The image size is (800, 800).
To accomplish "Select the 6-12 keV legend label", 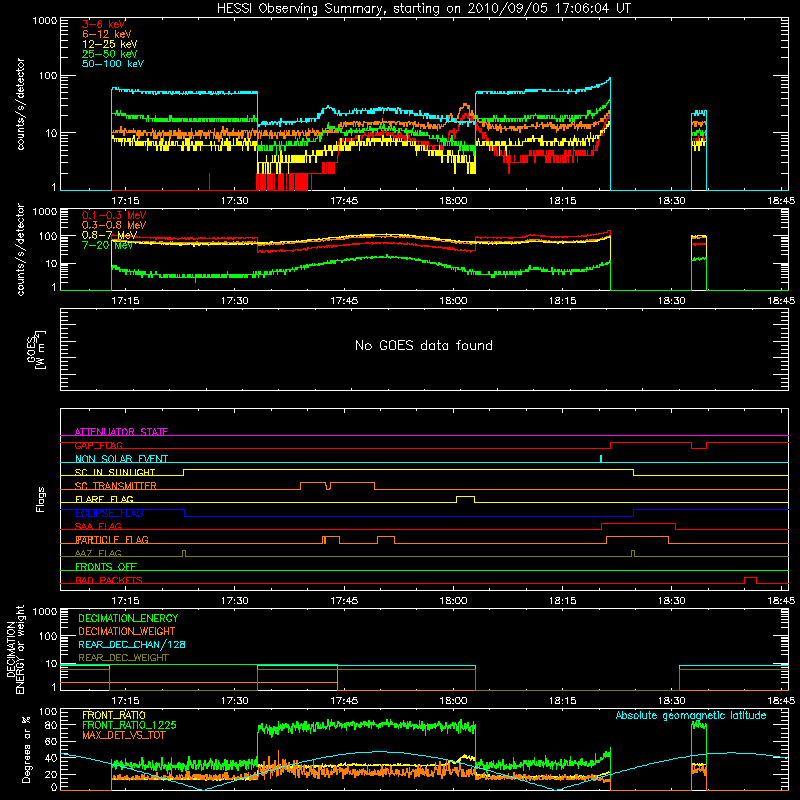I will point(107,34).
